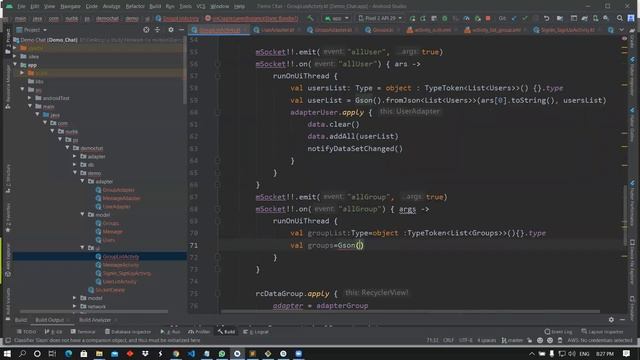Click the Git commit checkmark icon
This screenshot has width=640, height=360.
pyautogui.click(x=524, y=18)
